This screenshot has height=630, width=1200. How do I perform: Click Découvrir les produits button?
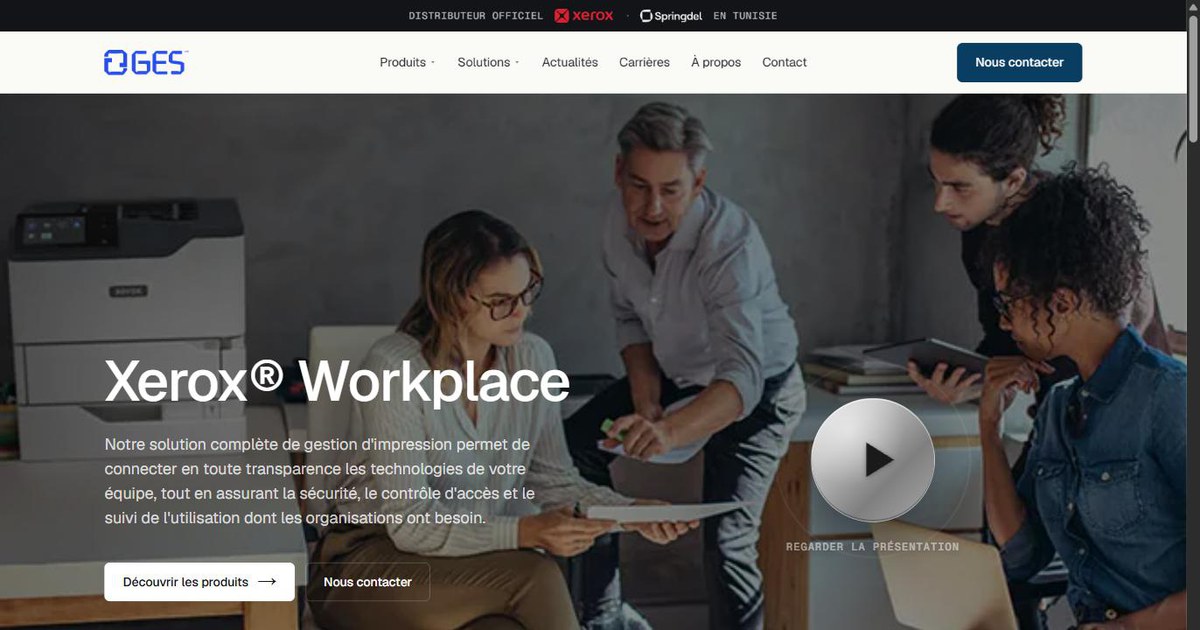(199, 582)
